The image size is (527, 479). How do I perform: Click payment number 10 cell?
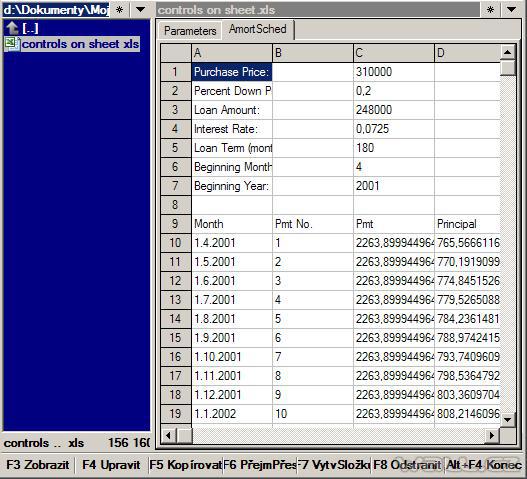pyautogui.click(x=313, y=413)
